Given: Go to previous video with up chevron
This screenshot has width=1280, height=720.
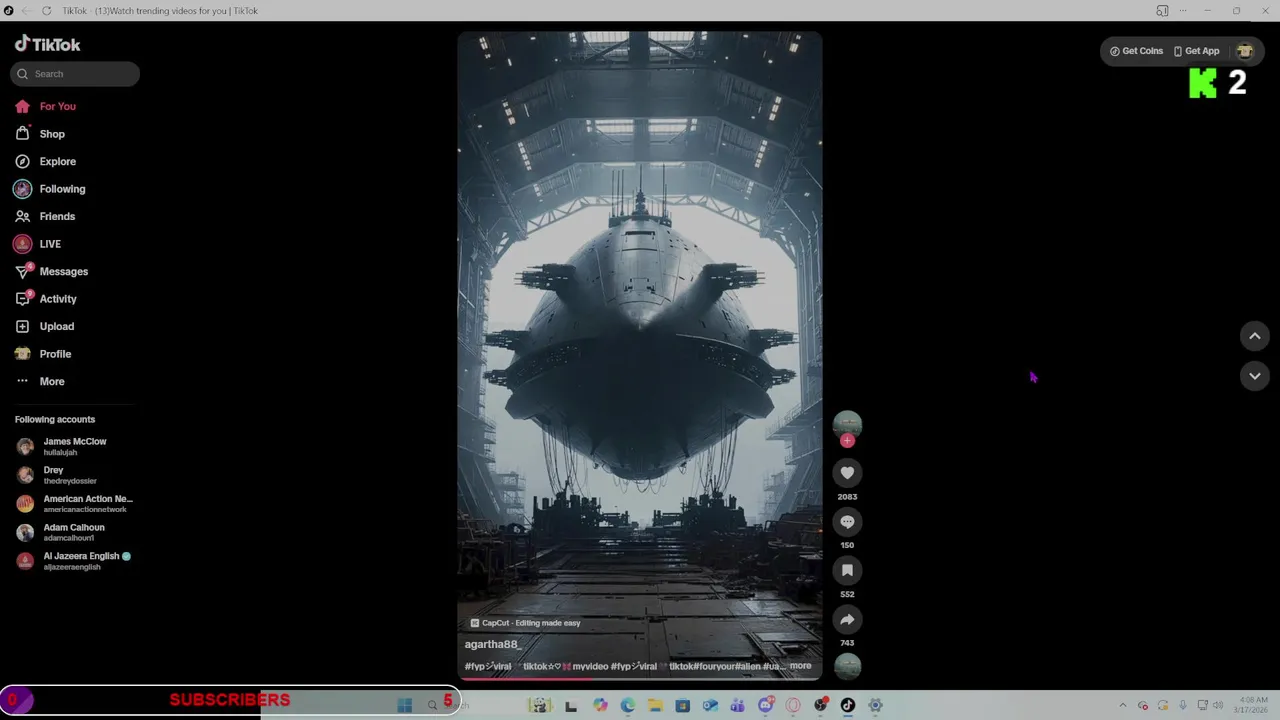Looking at the screenshot, I should [1254, 336].
